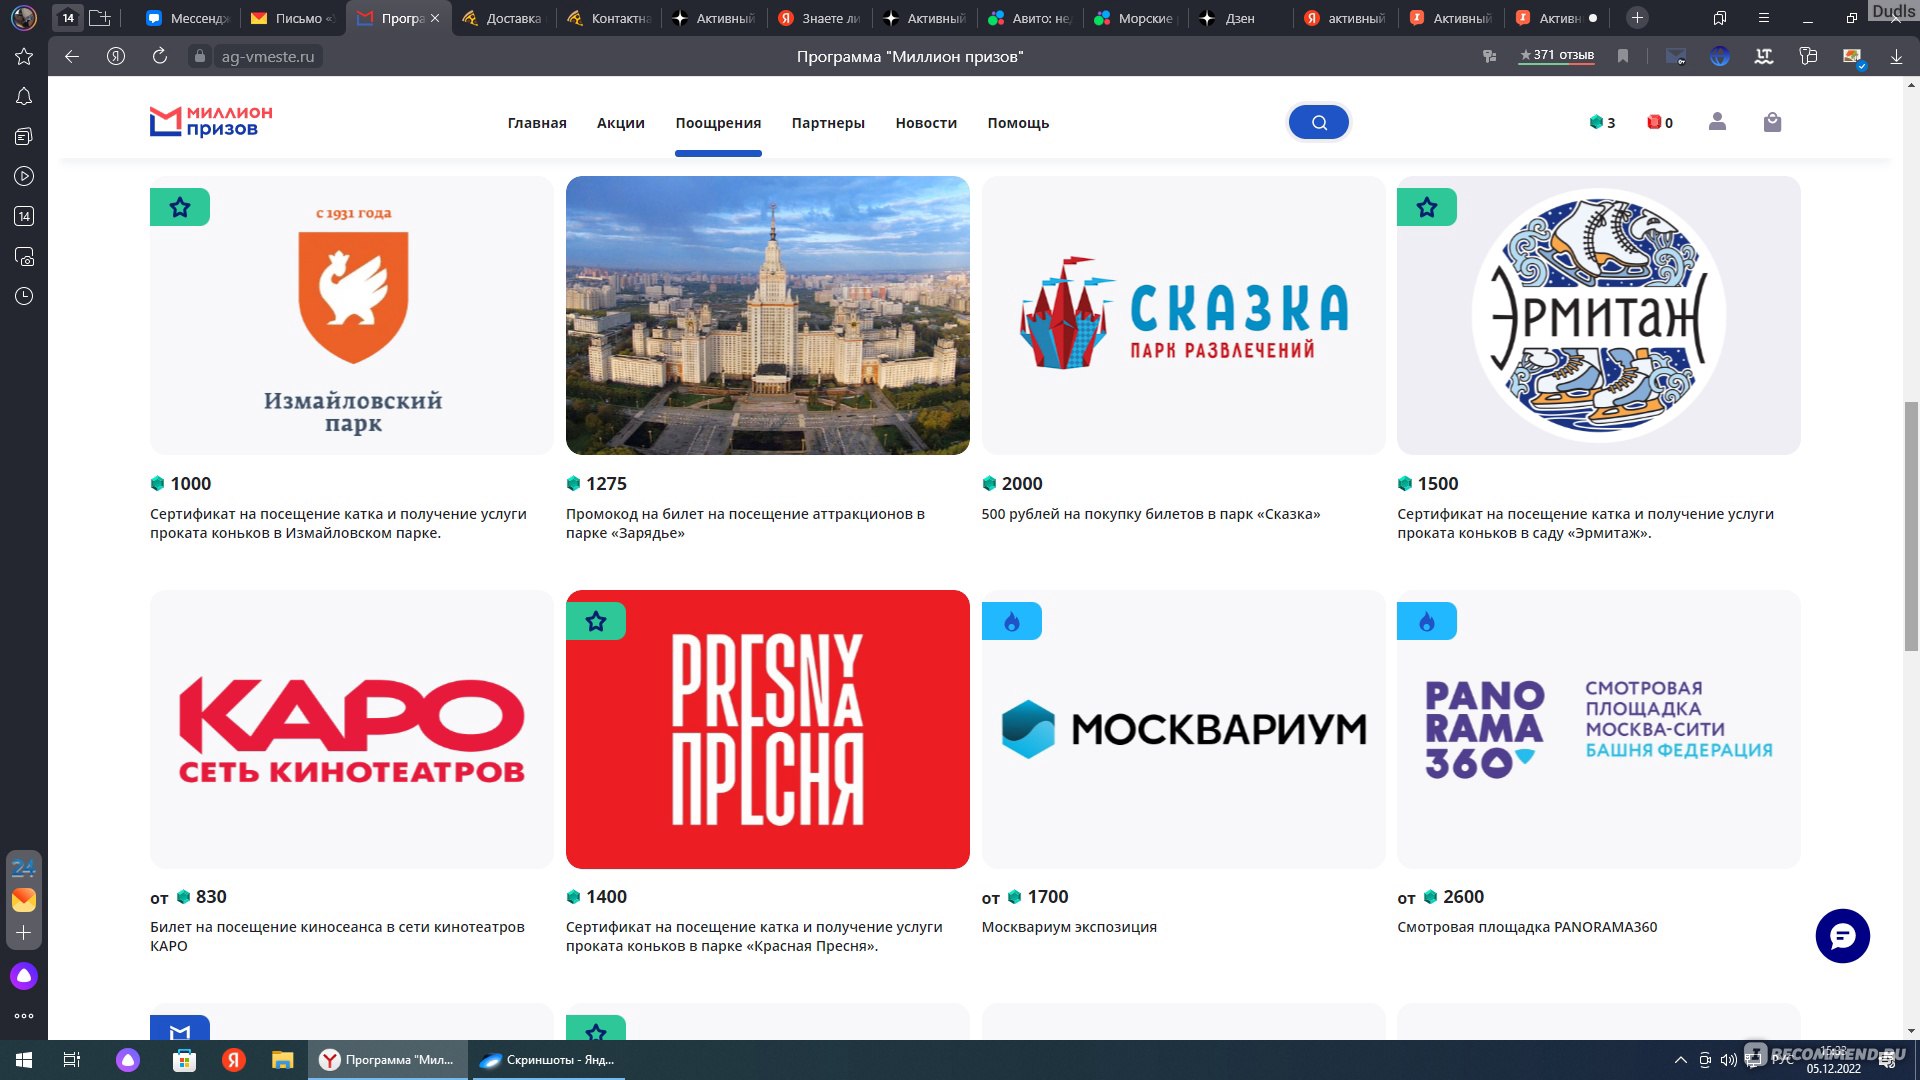Click the ag-vmeste.ru address field
Image resolution: width=1920 pixels, height=1080 pixels.
tap(267, 56)
